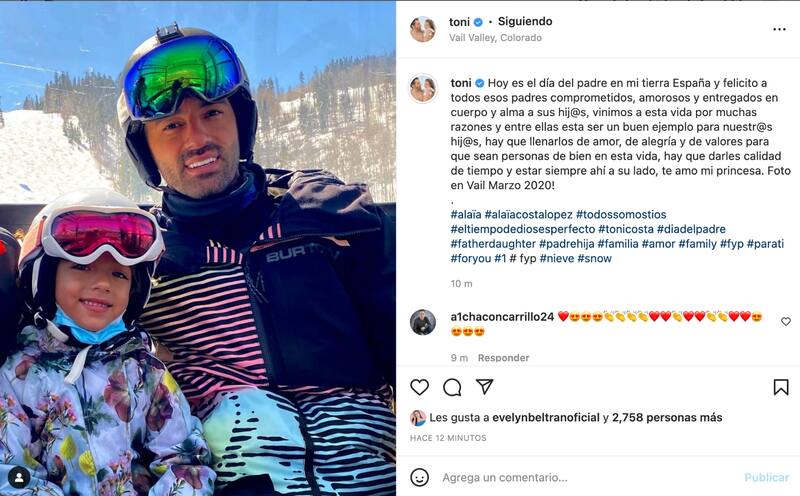Open emoji picker smiley icon
Screen dimensions: 800x496
(419, 478)
